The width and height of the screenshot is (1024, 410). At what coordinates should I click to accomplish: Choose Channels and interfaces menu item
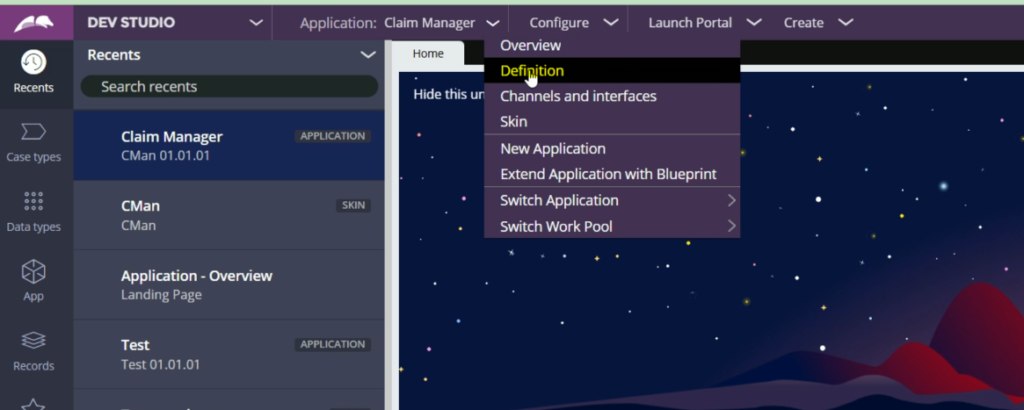coord(612,96)
